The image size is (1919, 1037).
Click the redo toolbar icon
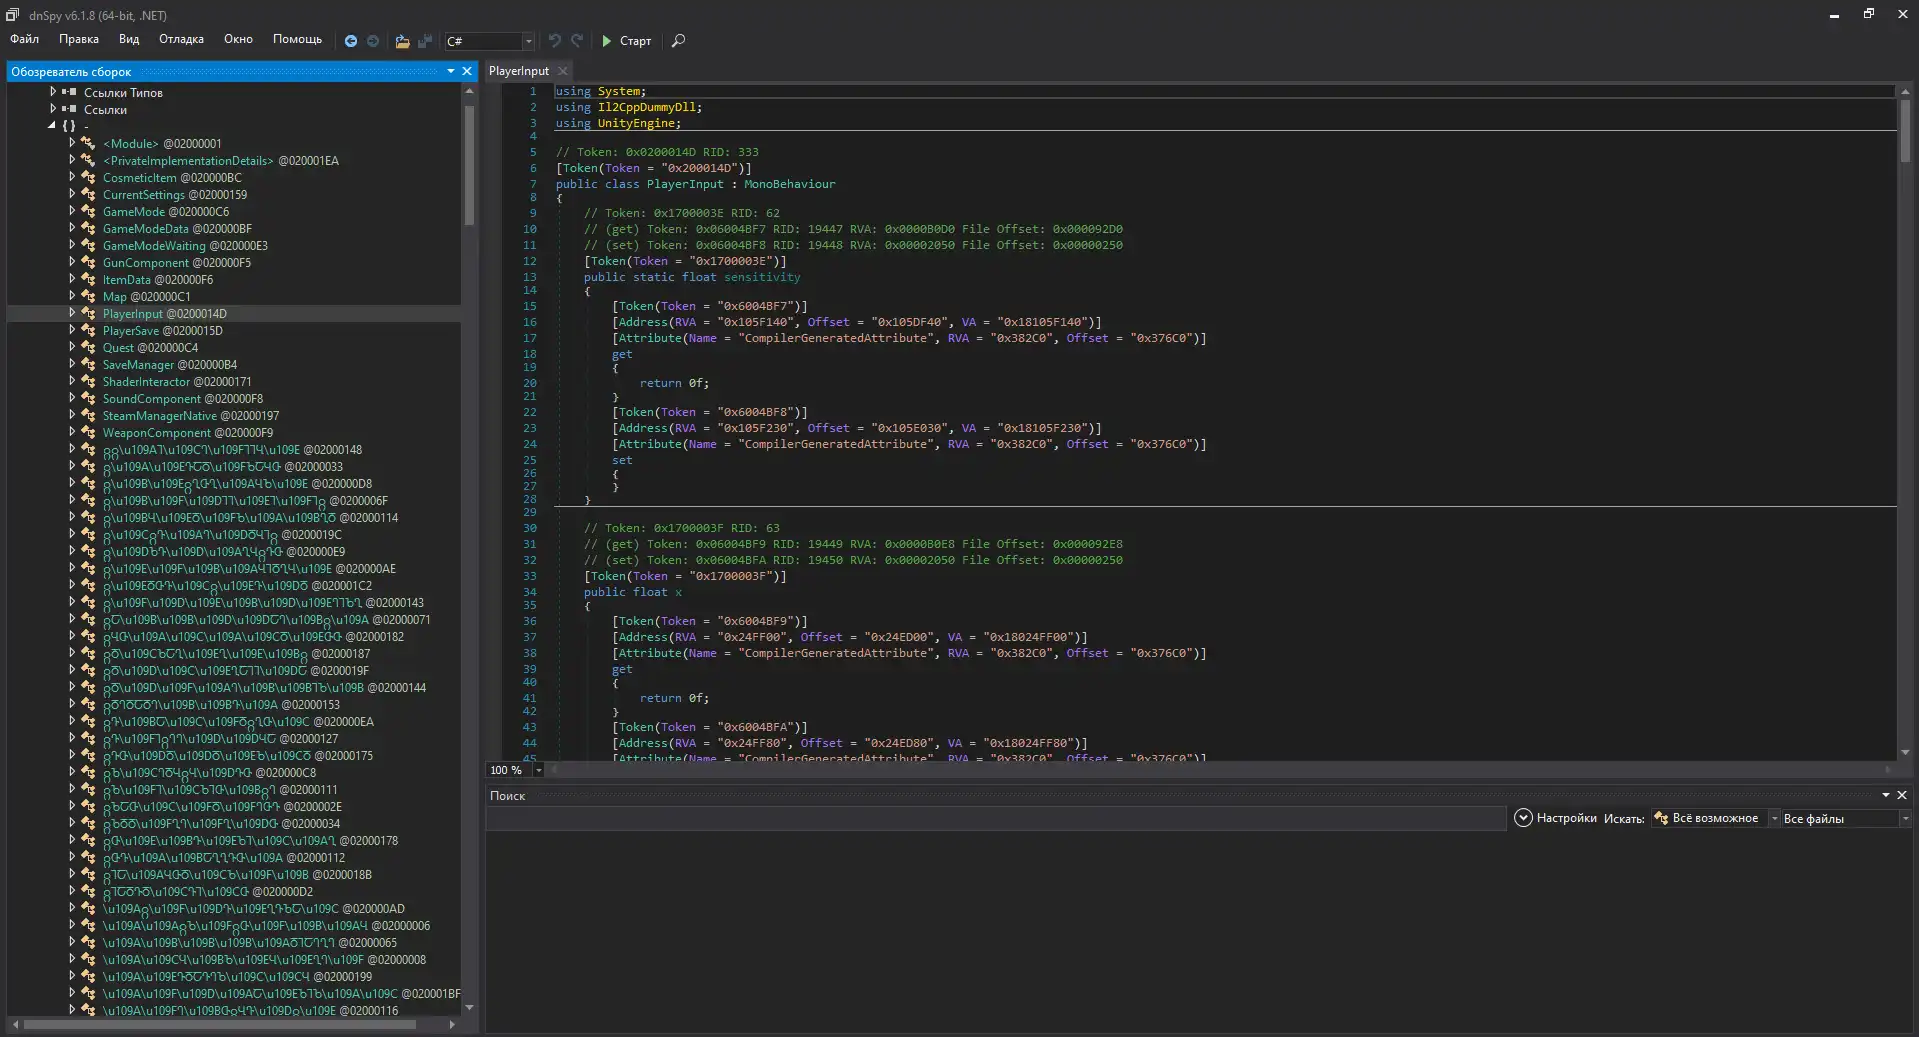tap(577, 41)
